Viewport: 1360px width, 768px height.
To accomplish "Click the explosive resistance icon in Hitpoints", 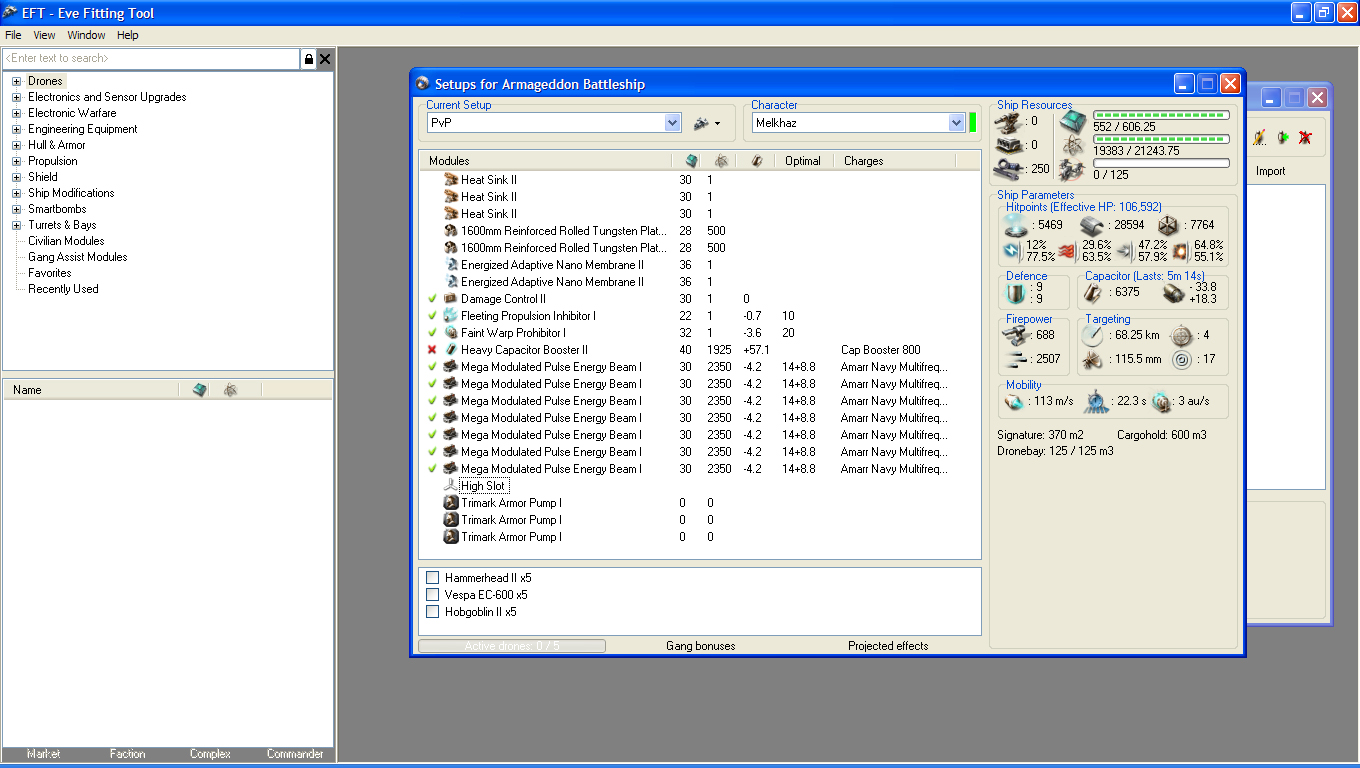I will pyautogui.click(x=1181, y=250).
